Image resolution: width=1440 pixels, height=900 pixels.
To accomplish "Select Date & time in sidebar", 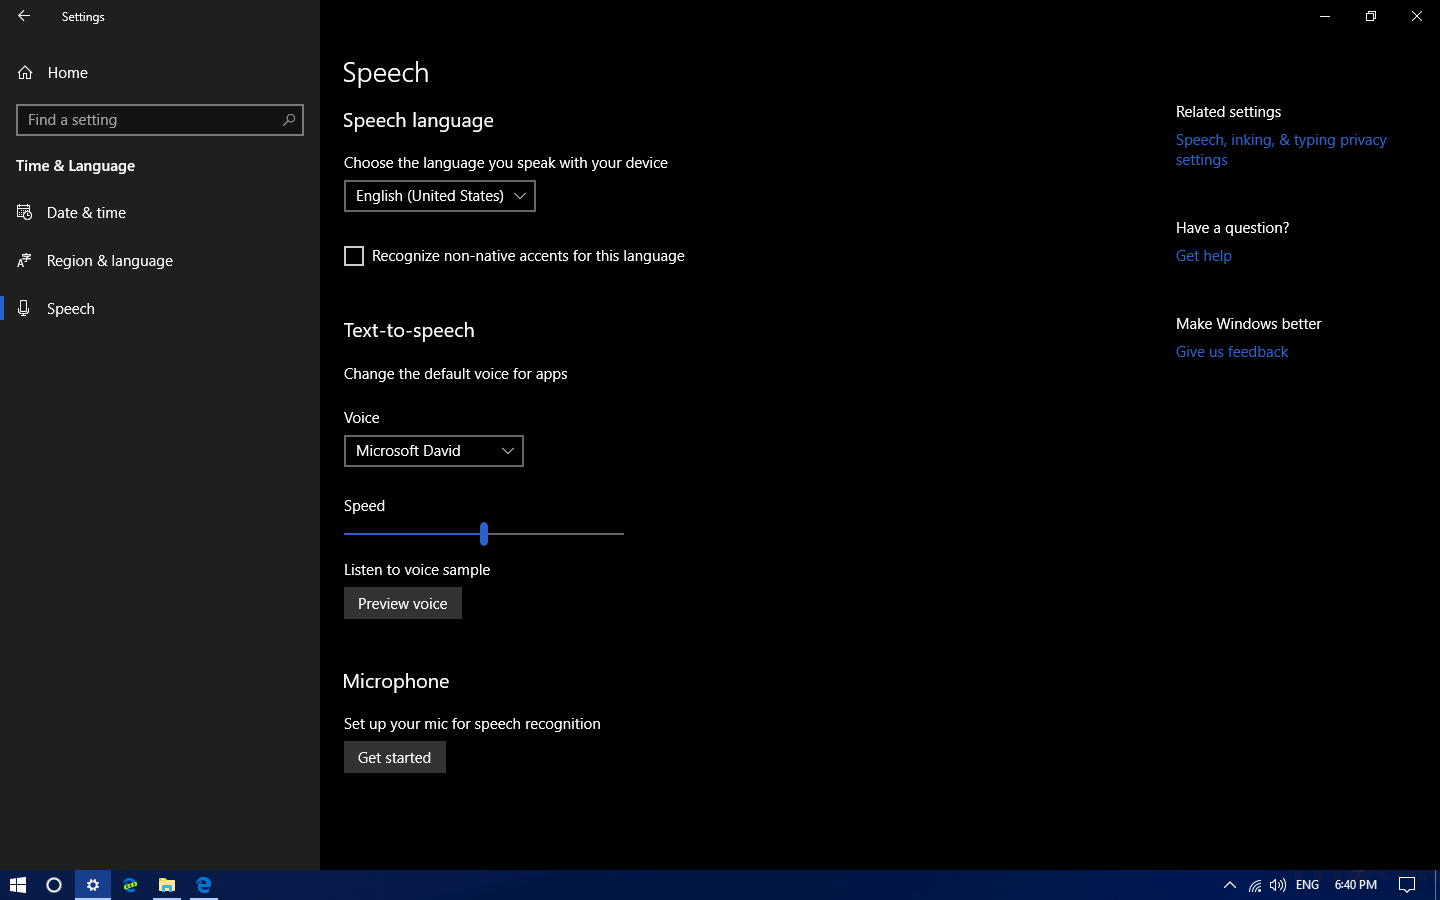I will (160, 212).
